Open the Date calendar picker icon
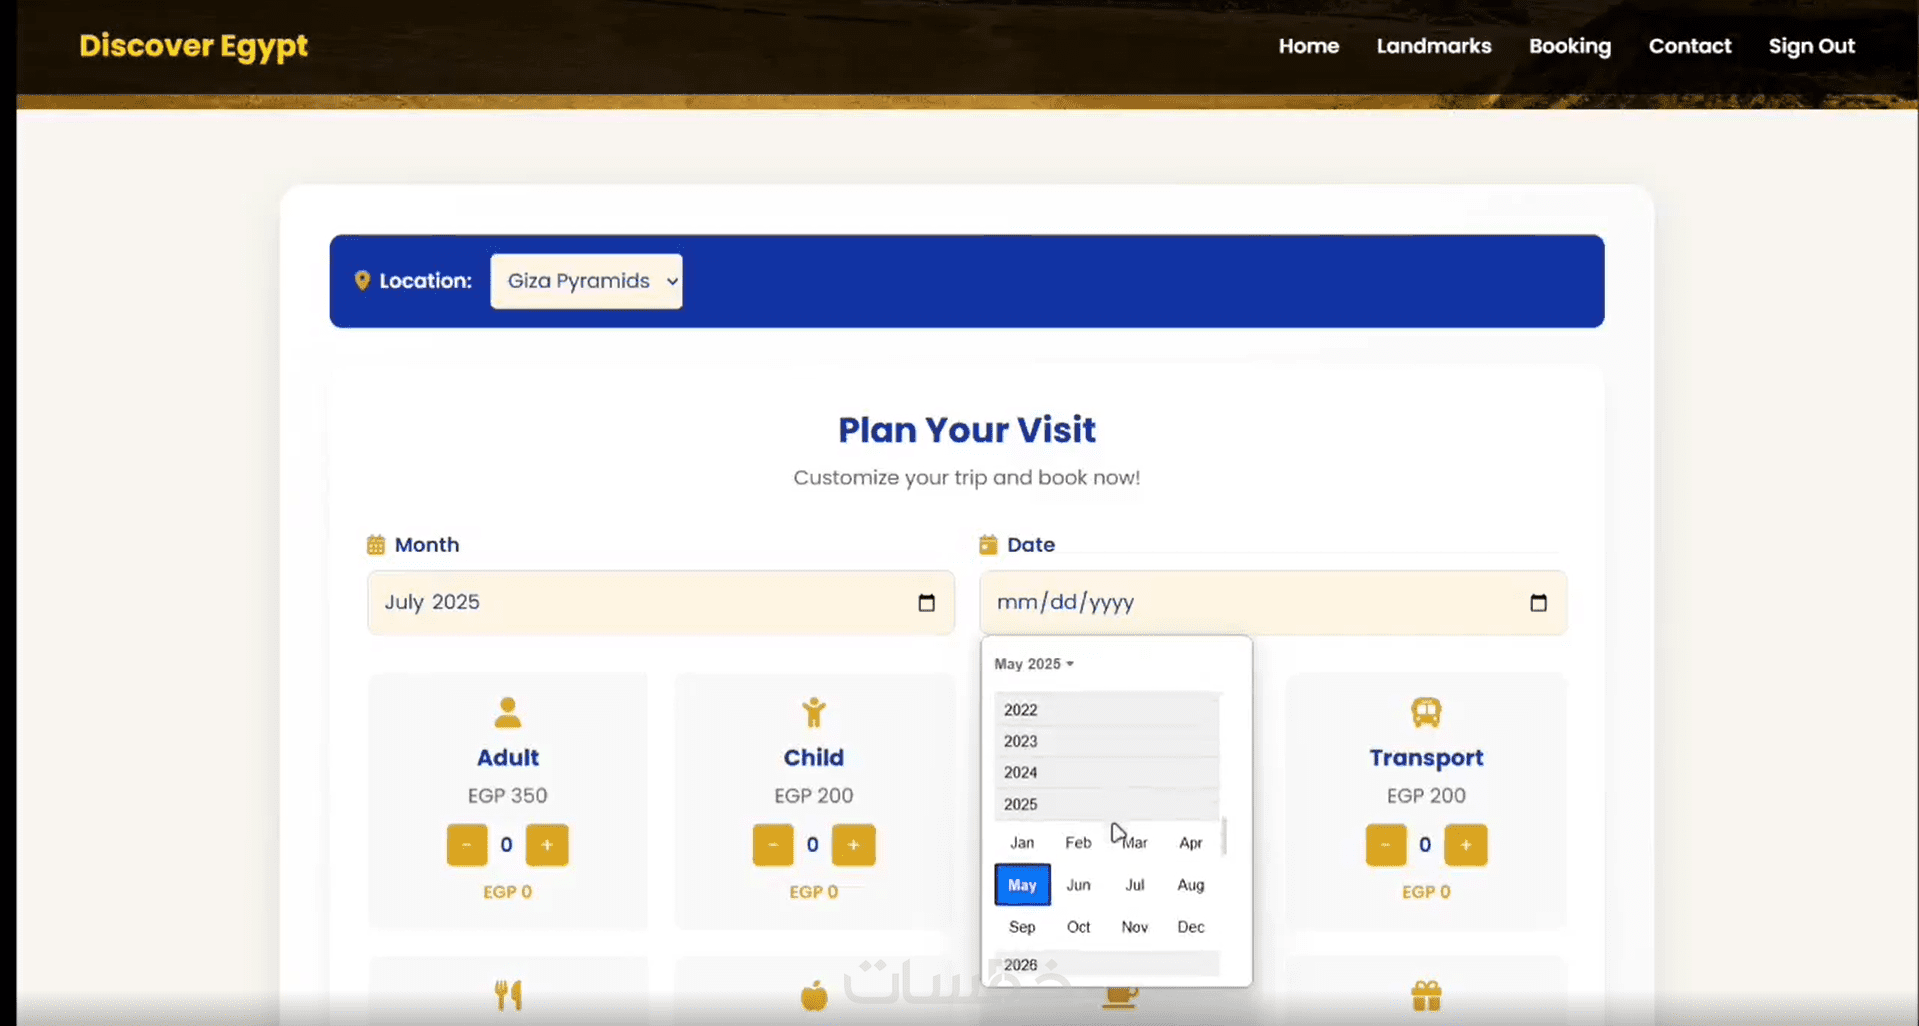 (x=1538, y=602)
